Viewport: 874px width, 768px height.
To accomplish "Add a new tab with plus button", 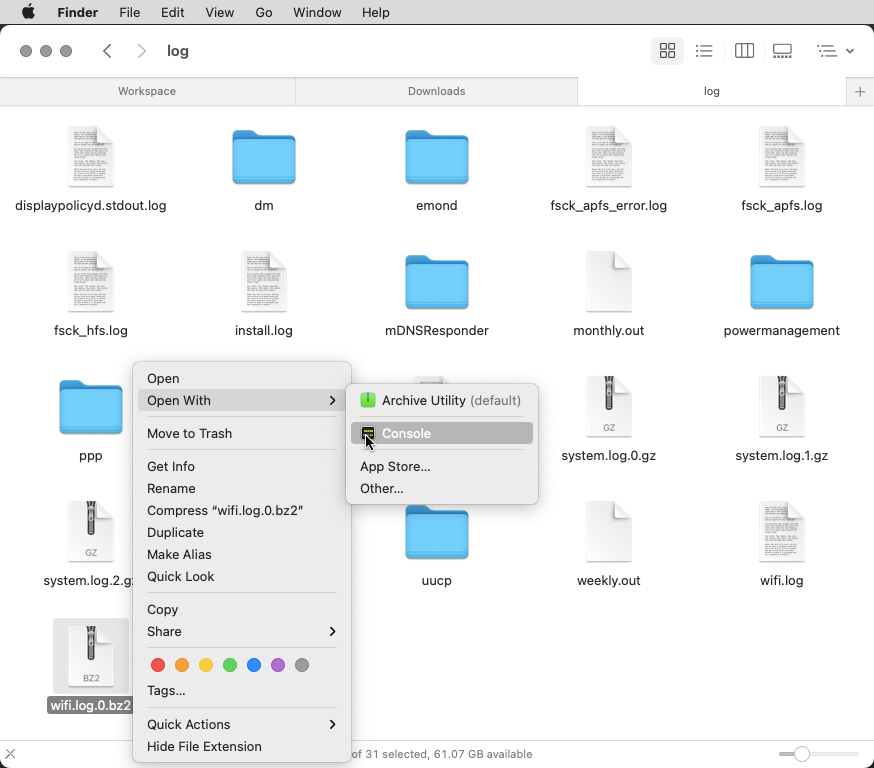I will 859,91.
